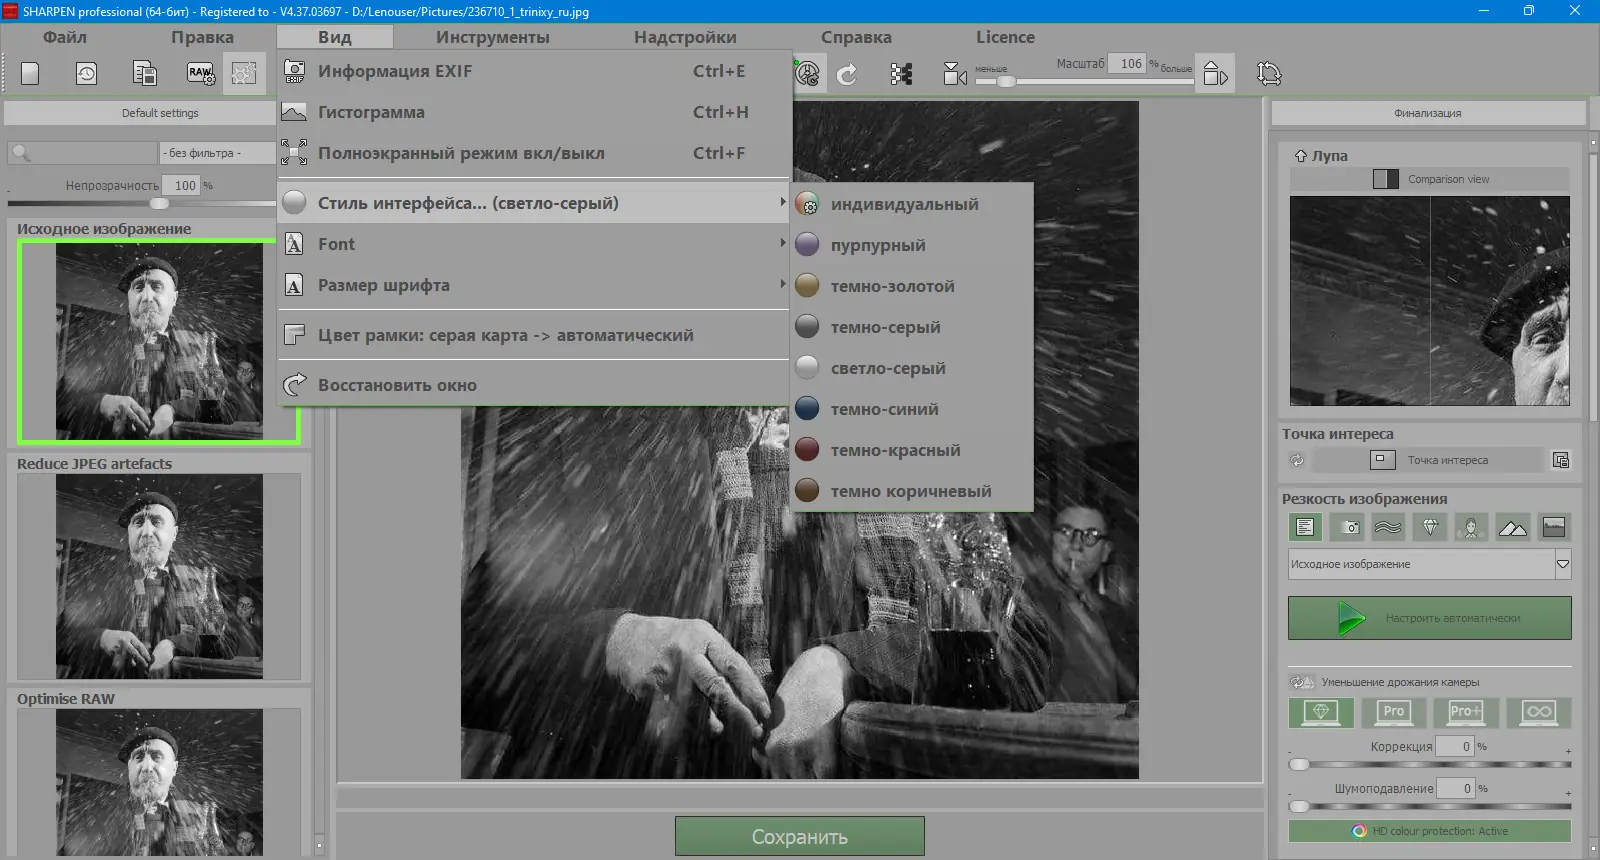Image resolution: width=1600 pixels, height=860 pixels.
Task: Collapse the Лупа panel arrow
Action: click(x=1300, y=156)
